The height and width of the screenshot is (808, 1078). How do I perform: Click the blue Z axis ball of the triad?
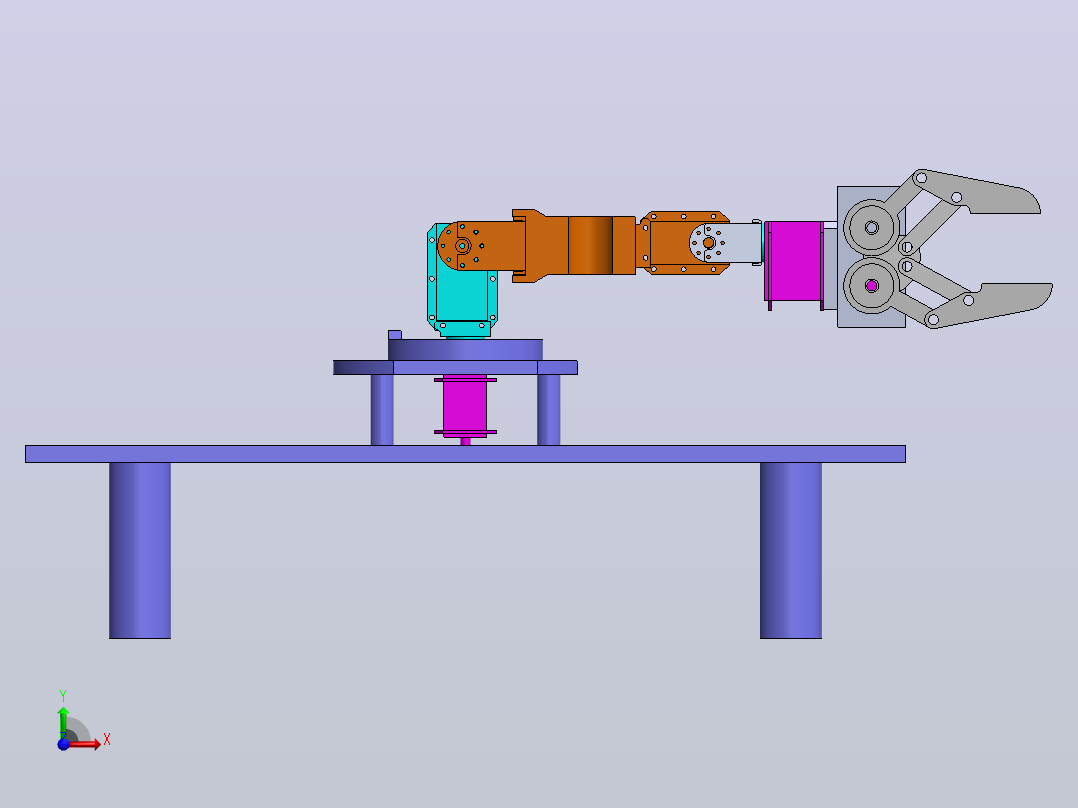click(63, 745)
